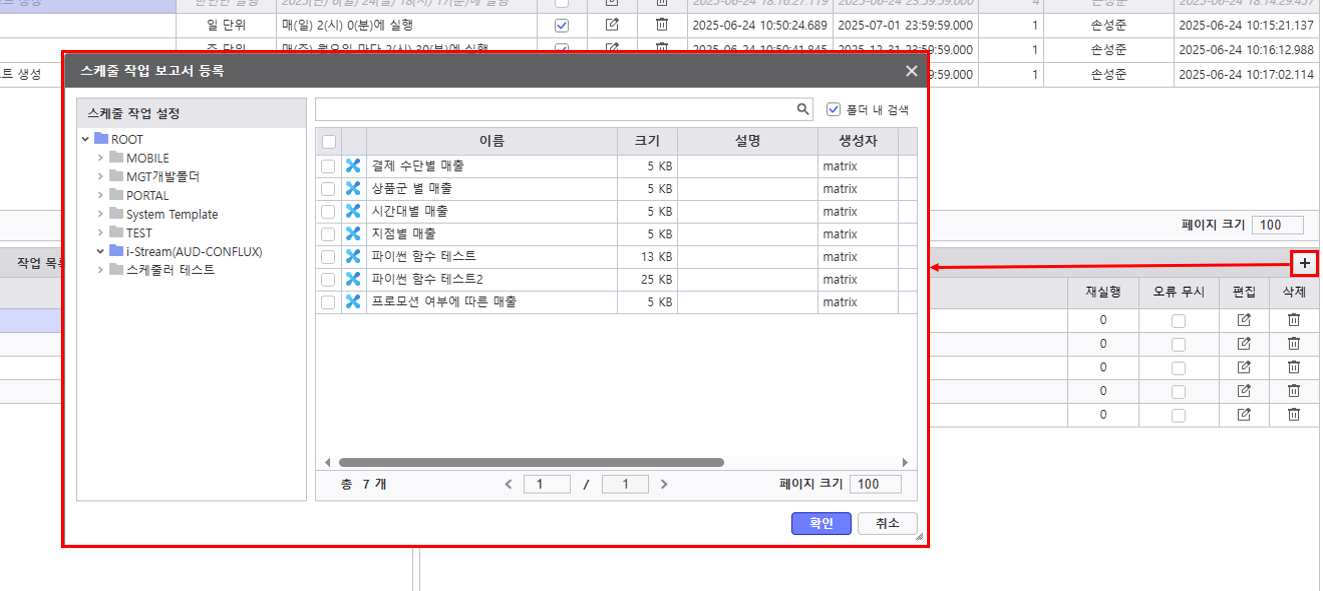
Task: Click edit icon in 일 단위 schedule row
Action: [612, 25]
